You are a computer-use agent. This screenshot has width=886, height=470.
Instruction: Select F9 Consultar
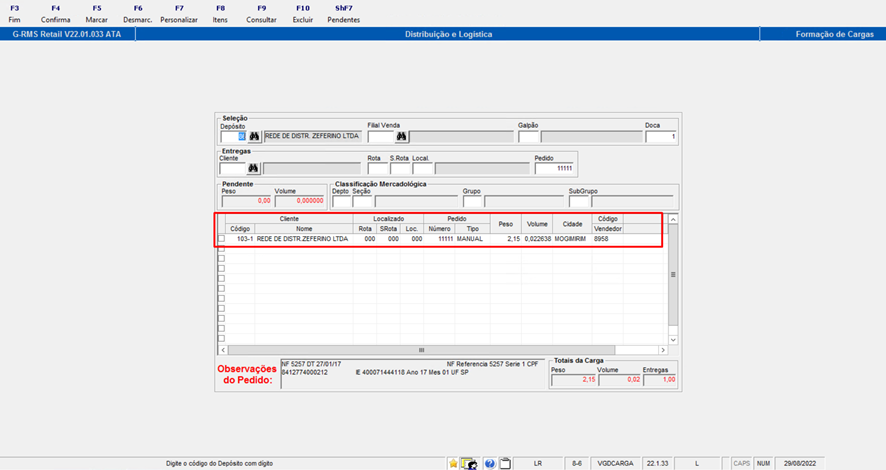point(262,14)
